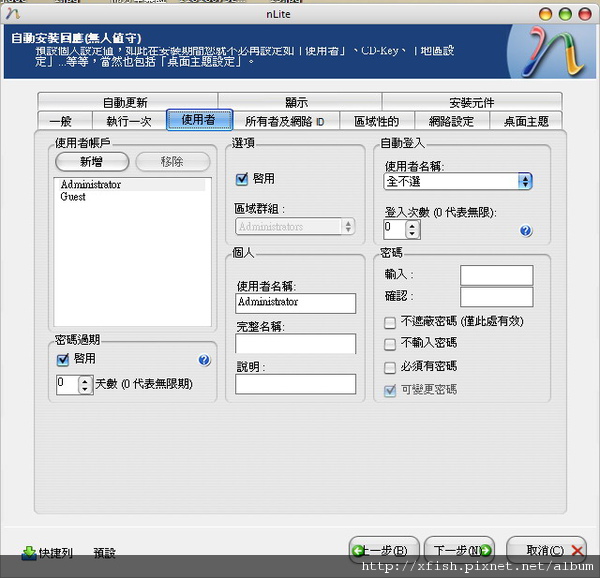The width and height of the screenshot is (600, 578).
Task: Click the 確認 password field
Action: [x=497, y=297]
